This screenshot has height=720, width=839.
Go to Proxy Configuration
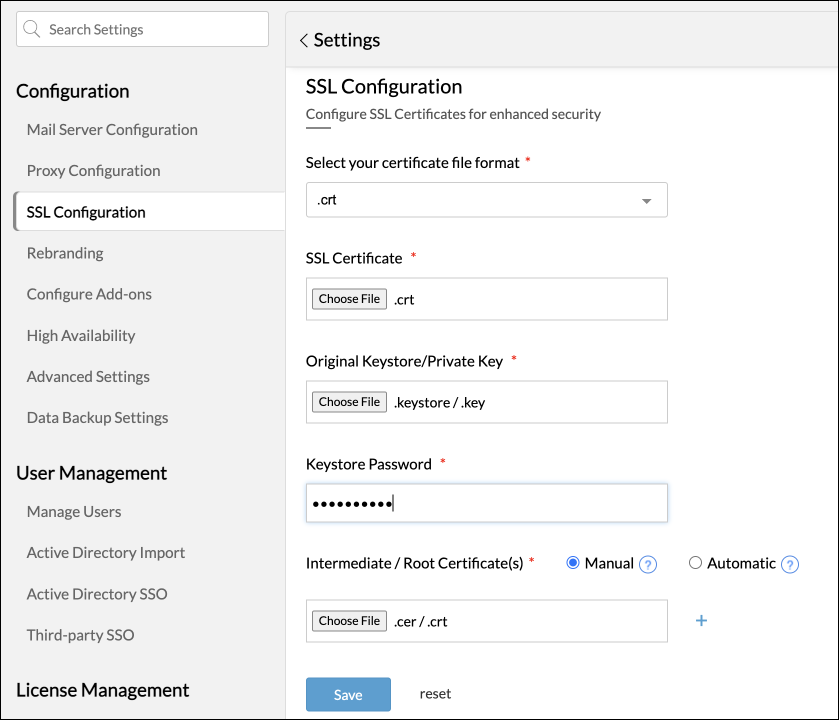(x=93, y=171)
